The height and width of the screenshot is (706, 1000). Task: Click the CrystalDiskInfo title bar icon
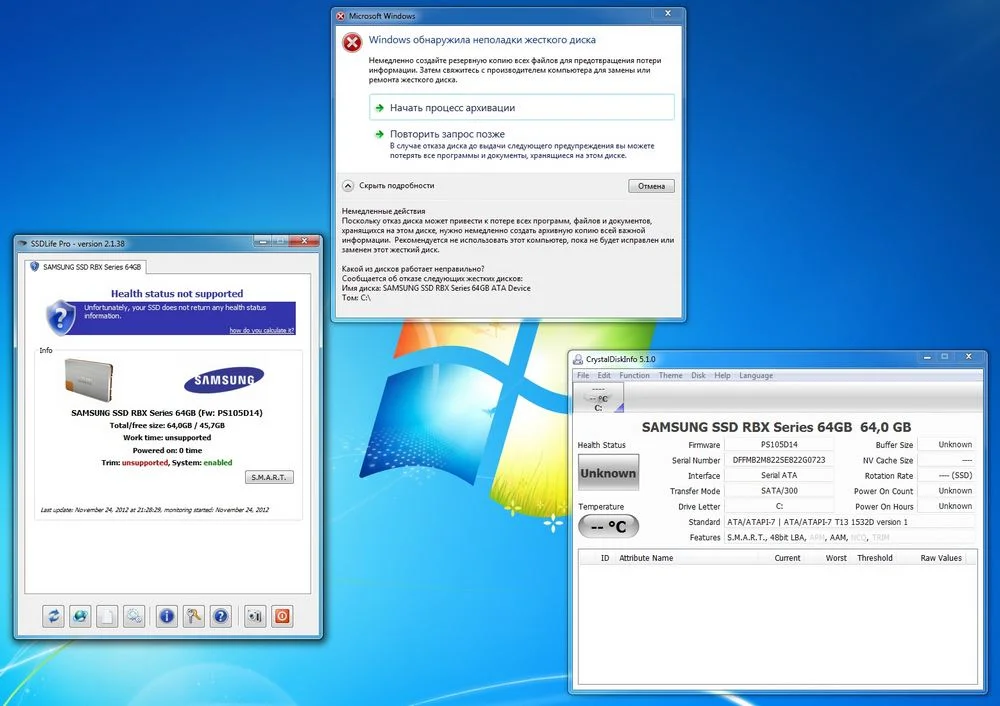coord(578,359)
